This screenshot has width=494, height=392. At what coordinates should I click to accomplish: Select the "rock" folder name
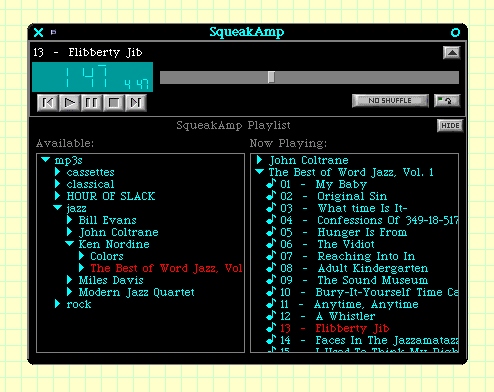coord(79,304)
